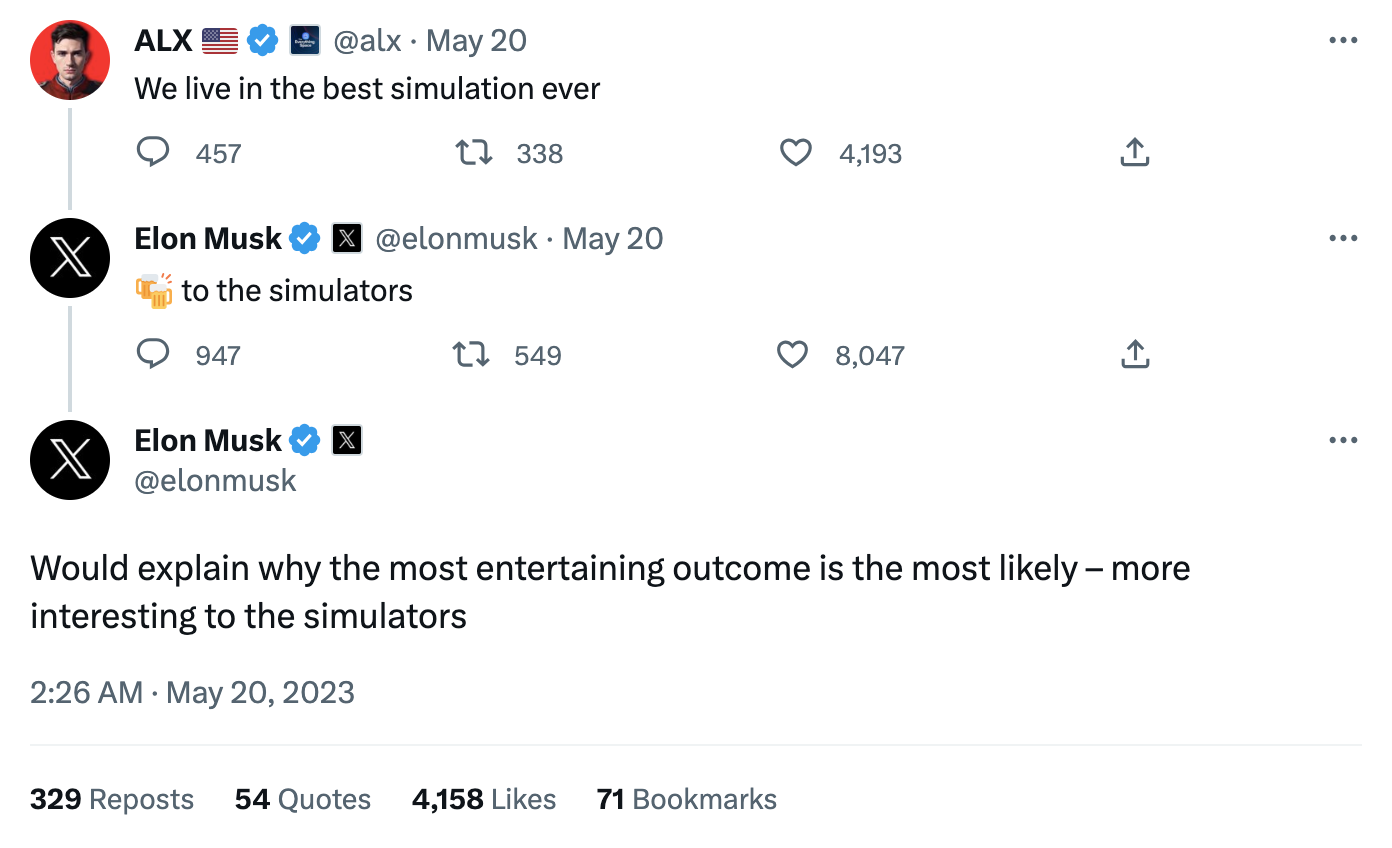The image size is (1392, 848).
Task: Repost Elon's beer emoji tweet
Action: point(470,354)
